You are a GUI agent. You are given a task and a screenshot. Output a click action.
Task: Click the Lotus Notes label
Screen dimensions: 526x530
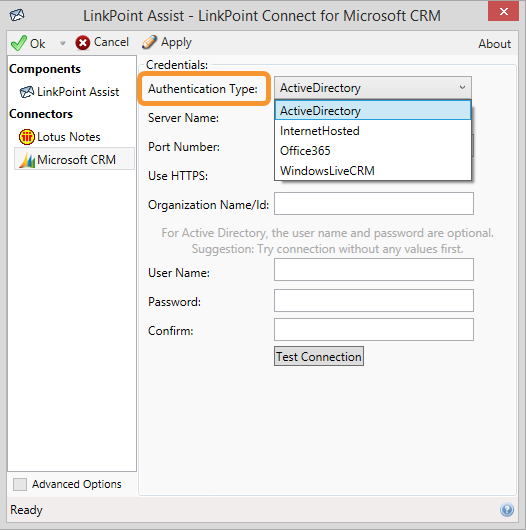click(69, 137)
